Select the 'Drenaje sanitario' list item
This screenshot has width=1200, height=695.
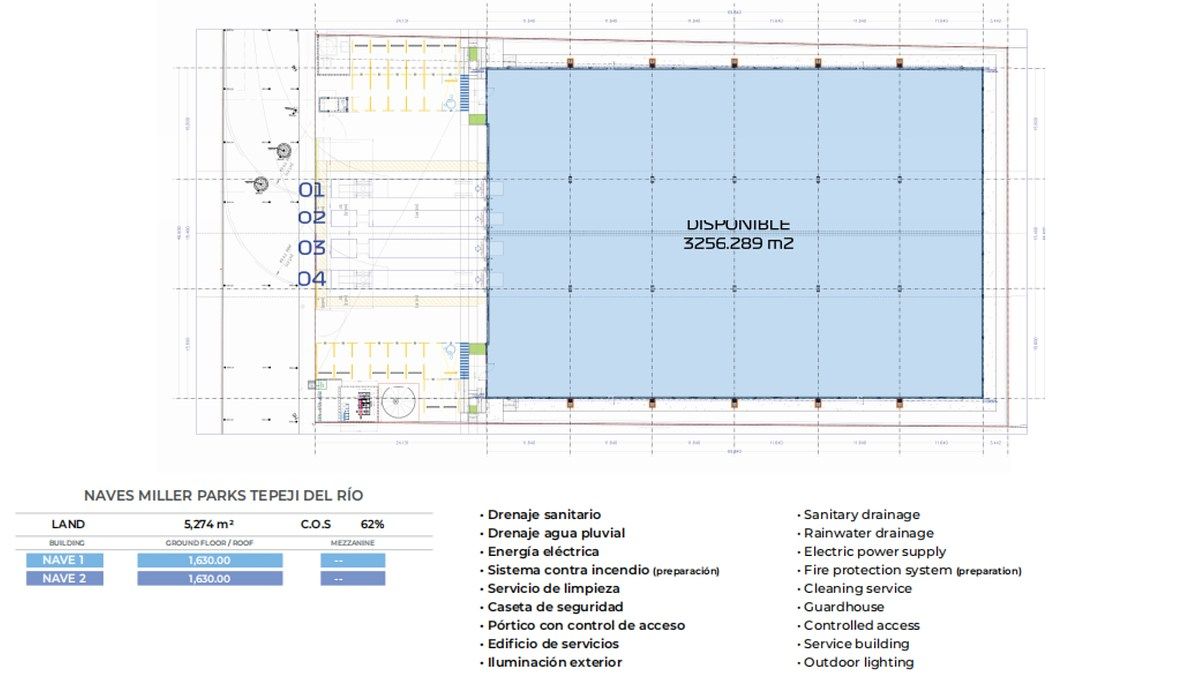[x=544, y=515]
